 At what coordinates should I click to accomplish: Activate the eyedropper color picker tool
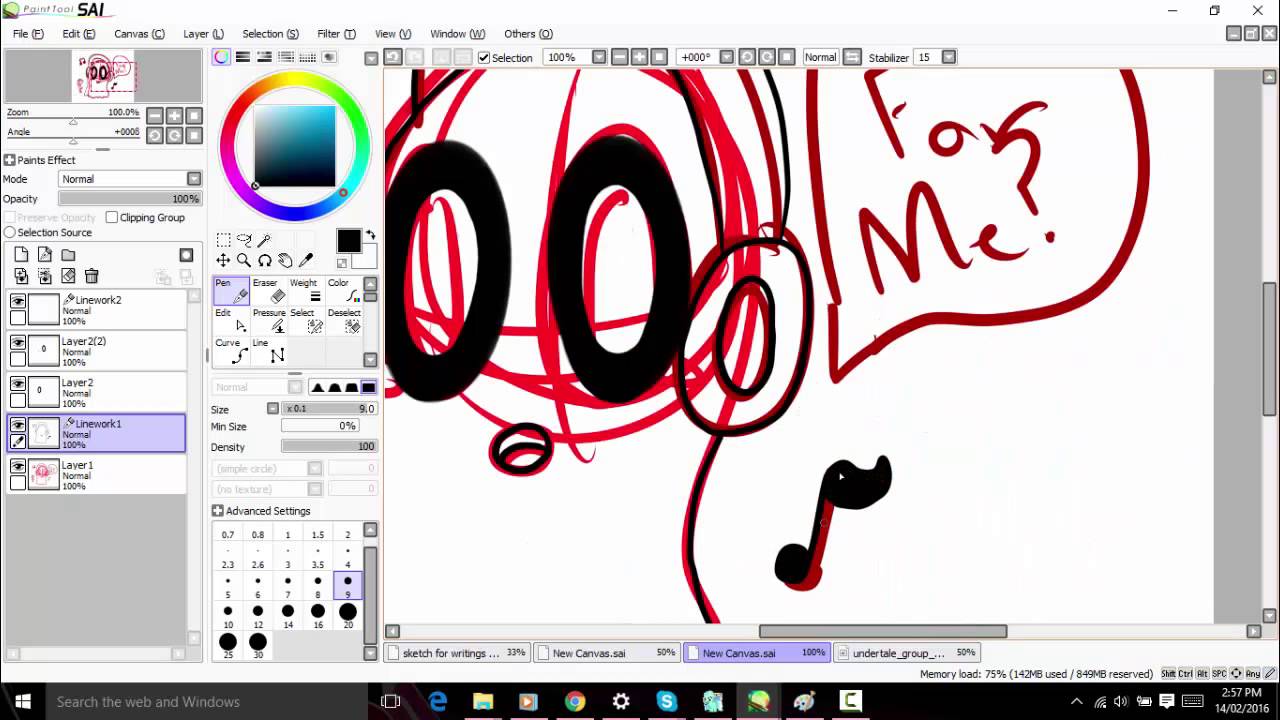[x=306, y=260]
